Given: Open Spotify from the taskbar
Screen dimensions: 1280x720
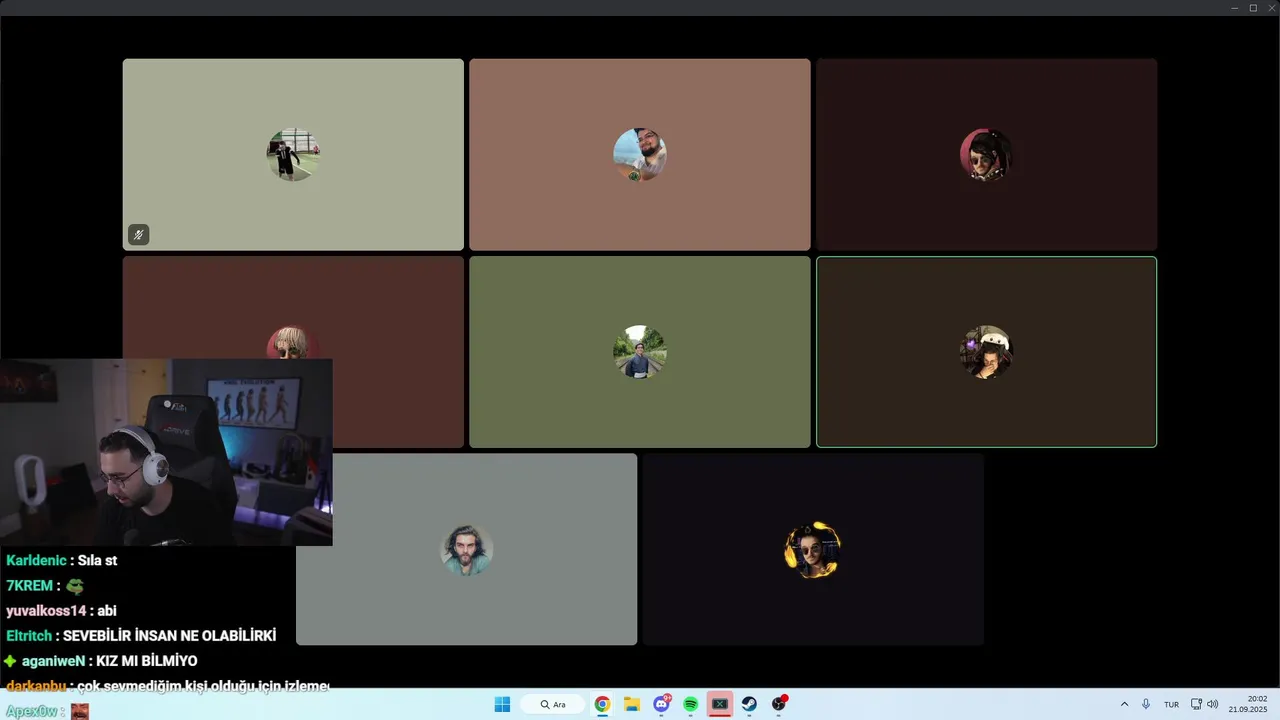Looking at the screenshot, I should 690,704.
